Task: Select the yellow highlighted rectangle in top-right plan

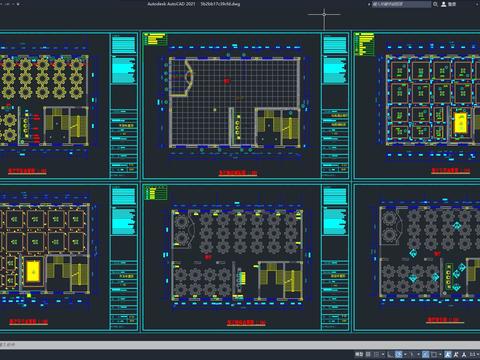Action: [461, 123]
